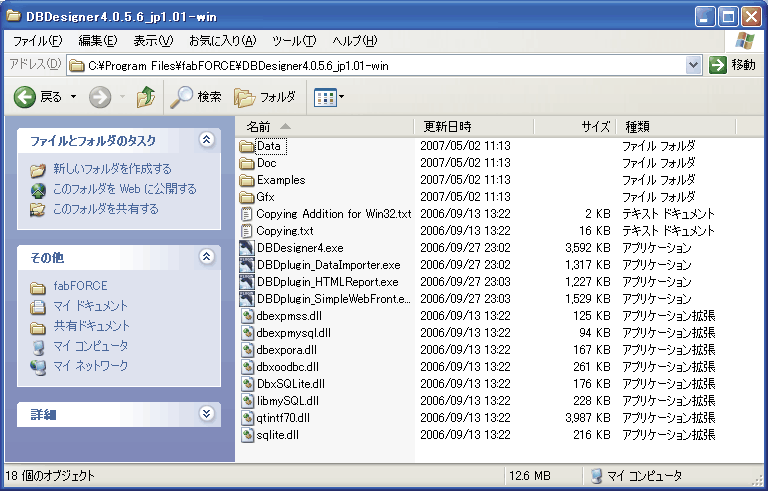Open the 編集(E) menu
The image size is (768, 491).
point(98,41)
